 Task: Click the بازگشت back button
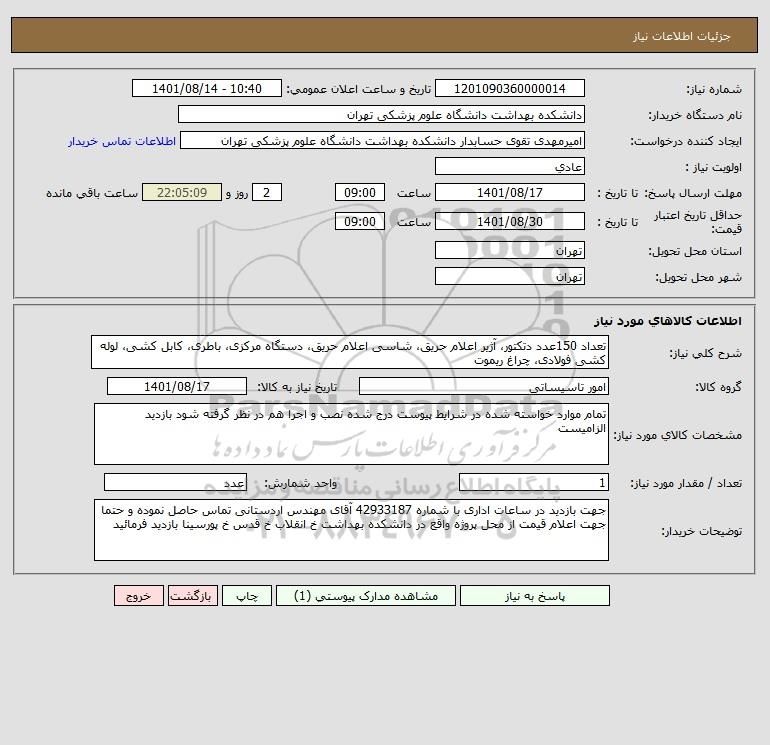tap(192, 596)
